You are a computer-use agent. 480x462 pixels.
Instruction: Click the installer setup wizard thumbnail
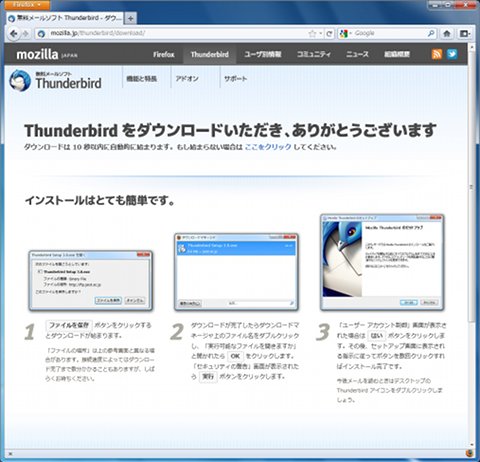click(x=382, y=262)
